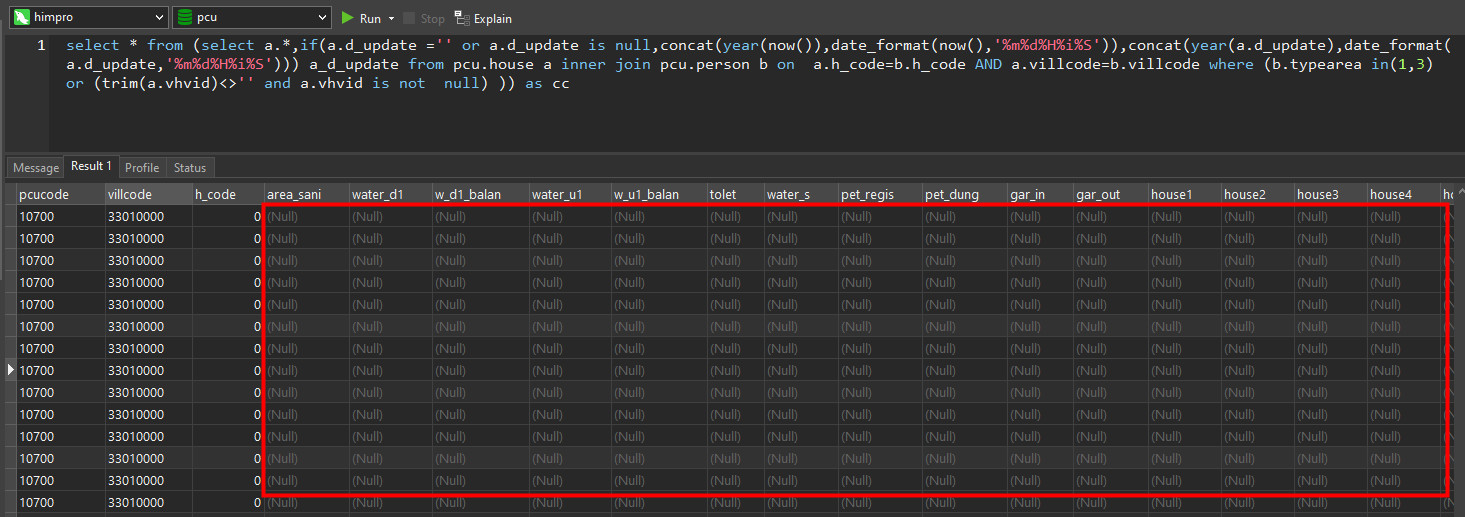1465x517 pixels.
Task: Click the current row arrow indicator
Action: [x=11, y=370]
